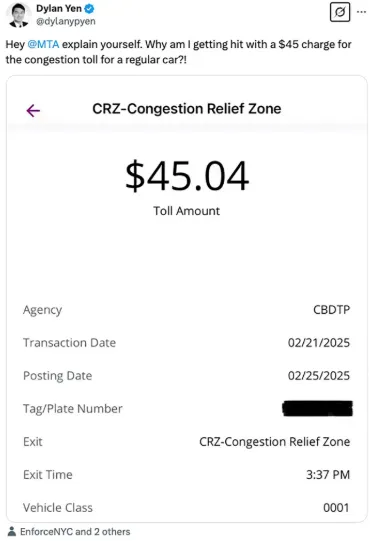
Task: Open the Grok icon button on tweet
Action: point(340,12)
